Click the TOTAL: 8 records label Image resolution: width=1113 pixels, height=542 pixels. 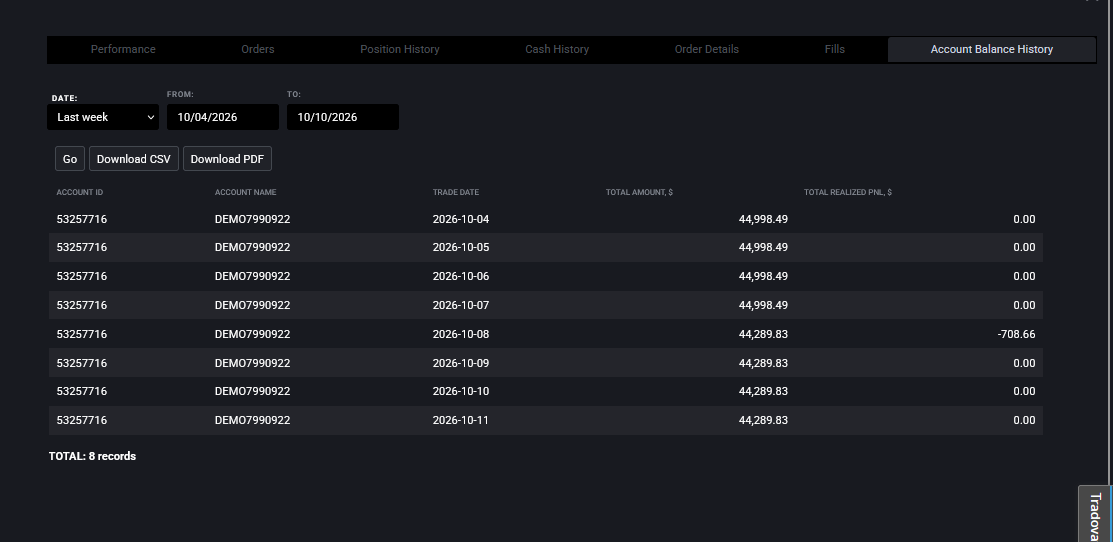tap(92, 456)
